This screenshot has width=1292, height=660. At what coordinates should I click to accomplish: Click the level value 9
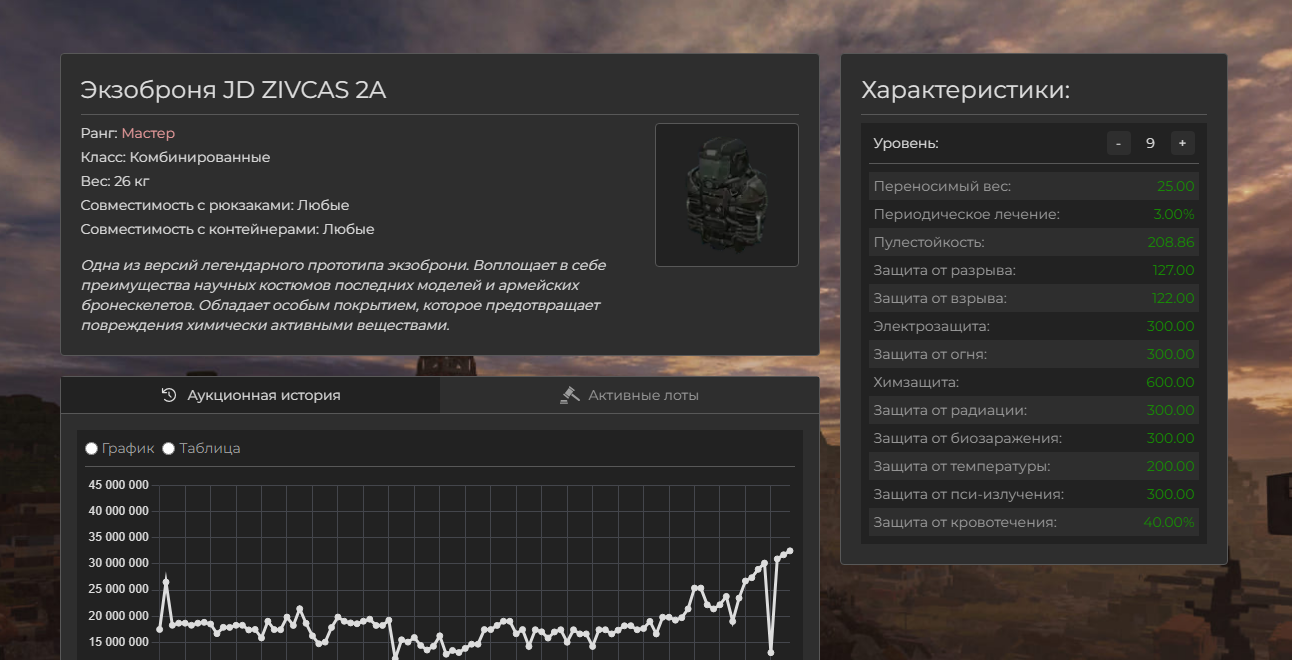[1150, 143]
